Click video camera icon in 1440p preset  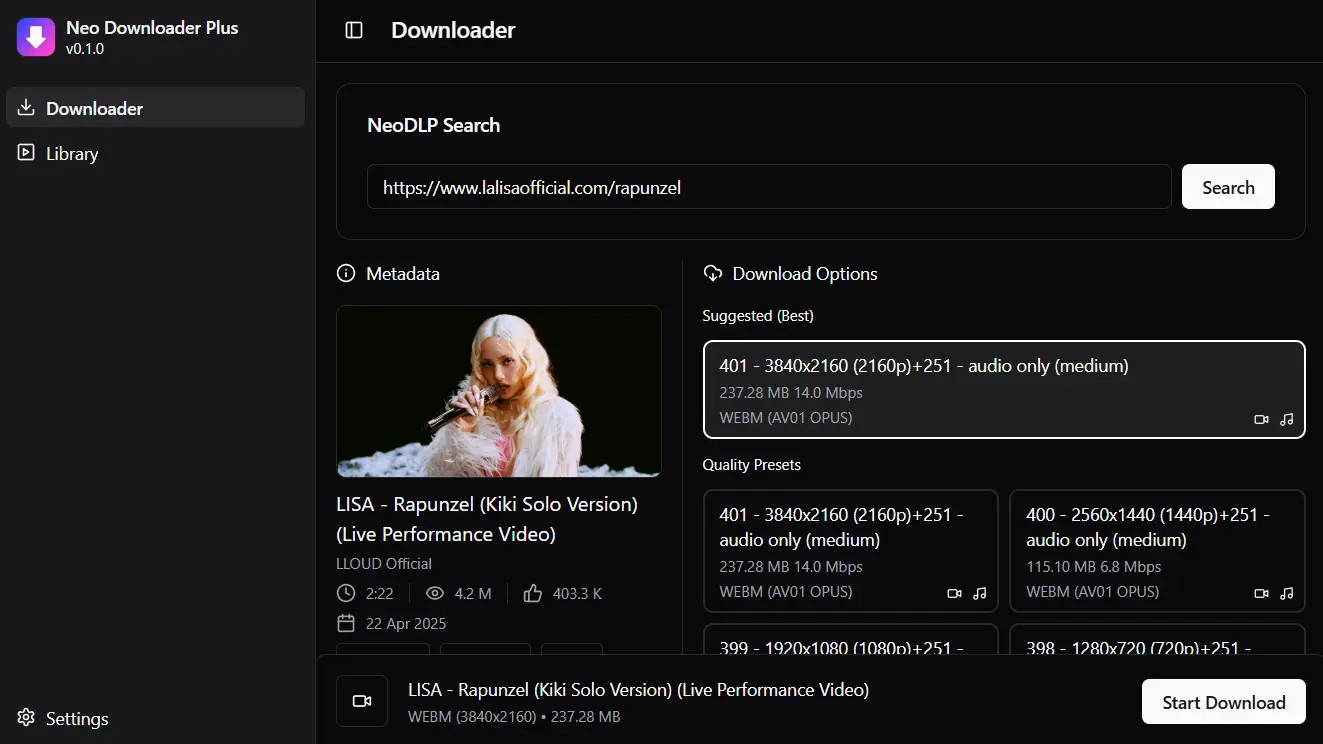click(x=1261, y=593)
